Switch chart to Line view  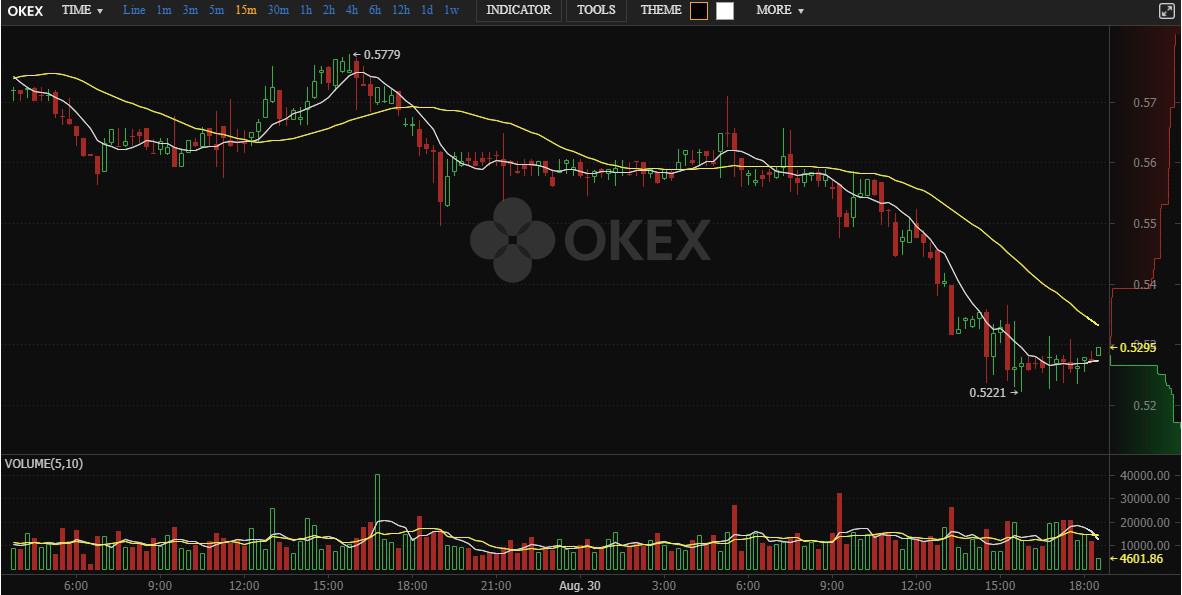tap(134, 11)
